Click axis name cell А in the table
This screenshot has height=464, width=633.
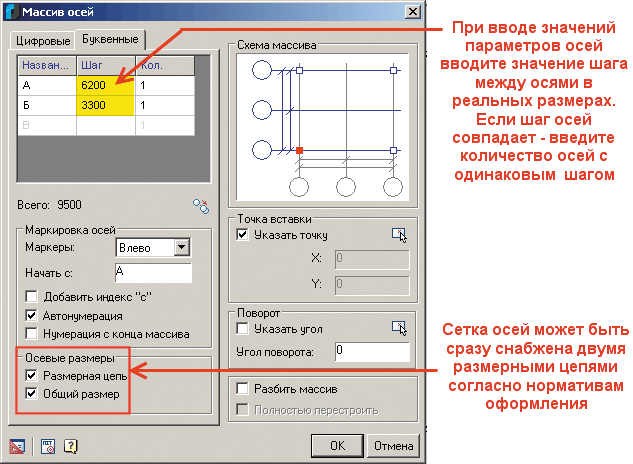(47, 85)
